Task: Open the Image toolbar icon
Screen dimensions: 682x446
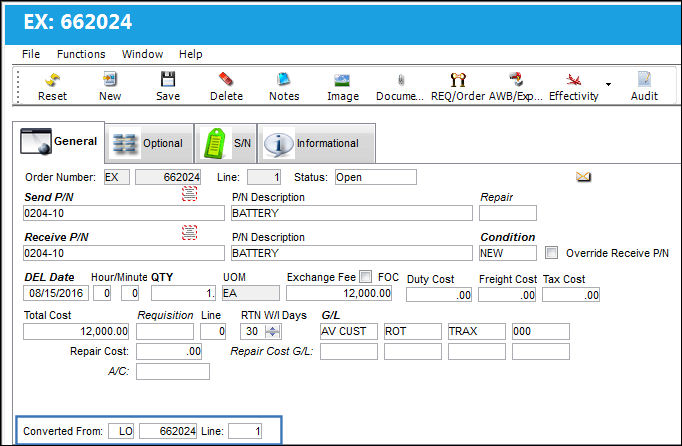Action: point(342,80)
